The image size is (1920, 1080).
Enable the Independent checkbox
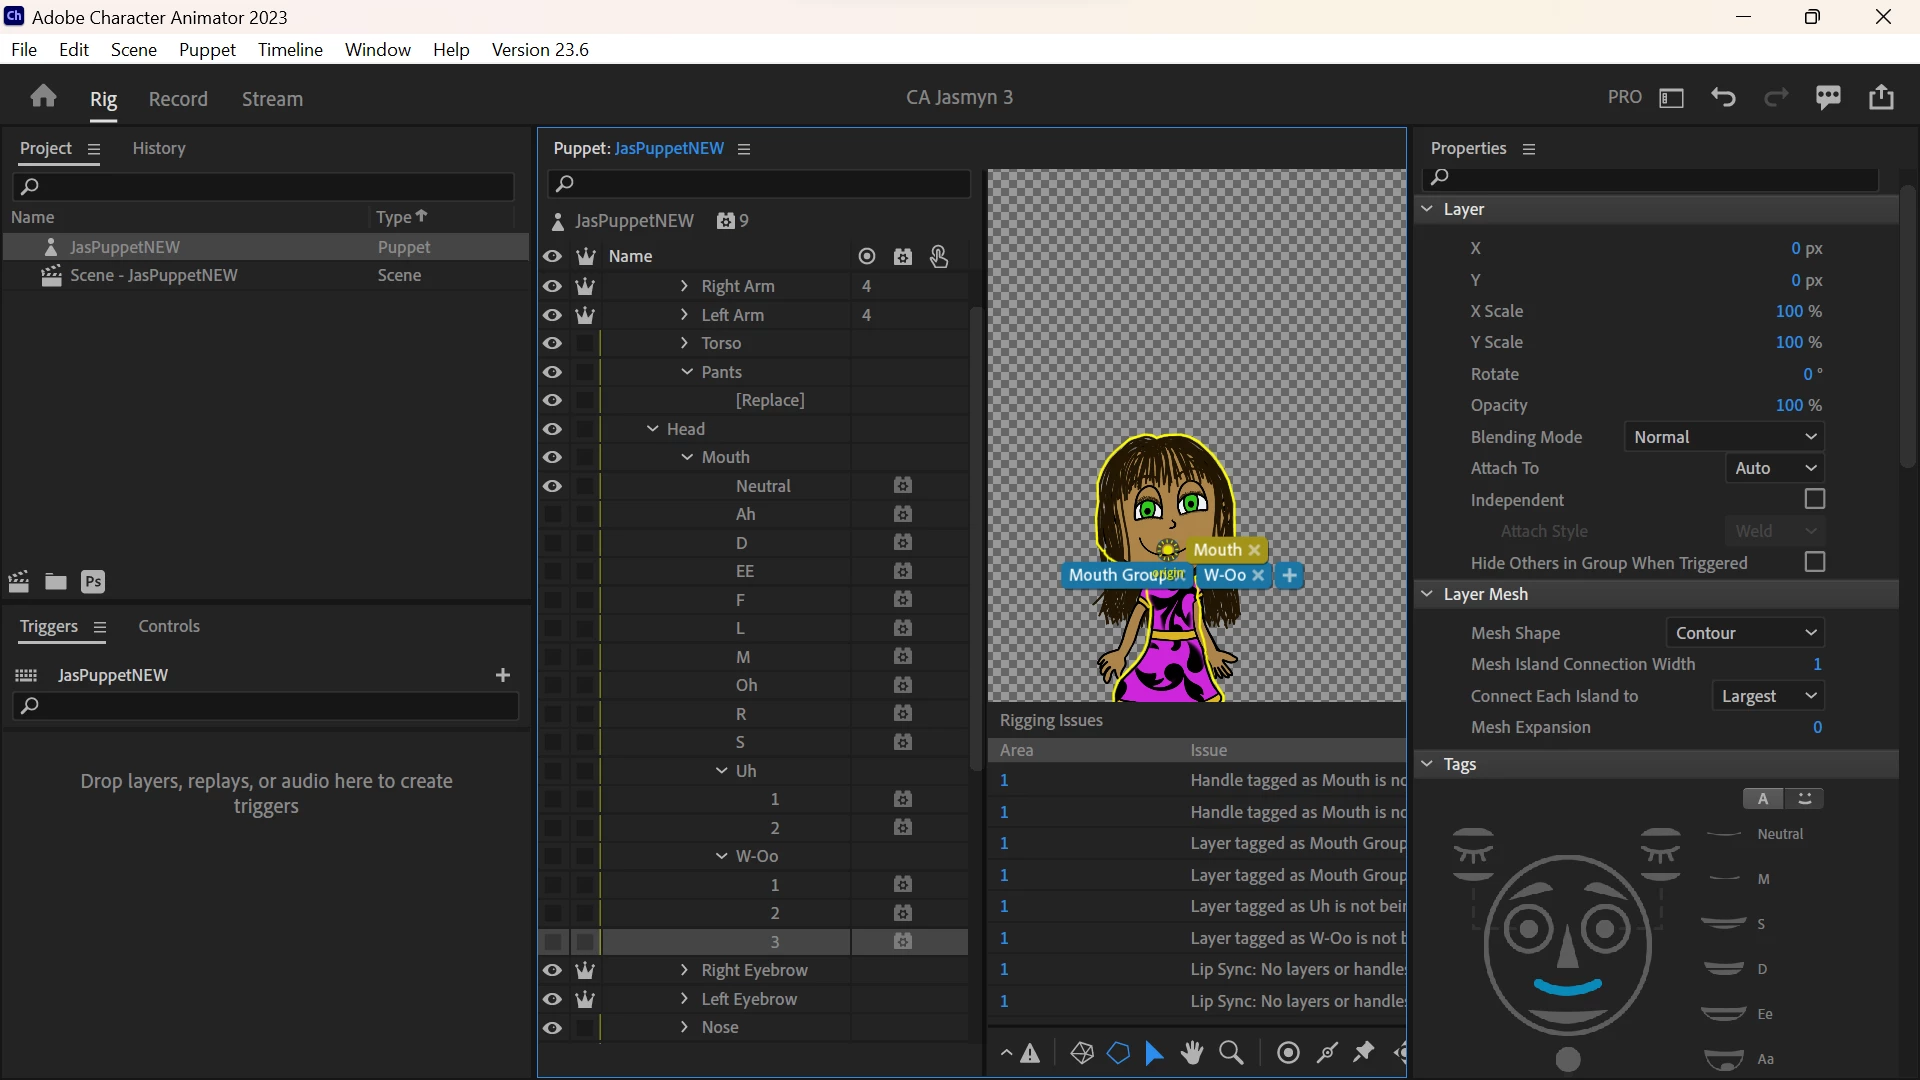(x=1814, y=499)
